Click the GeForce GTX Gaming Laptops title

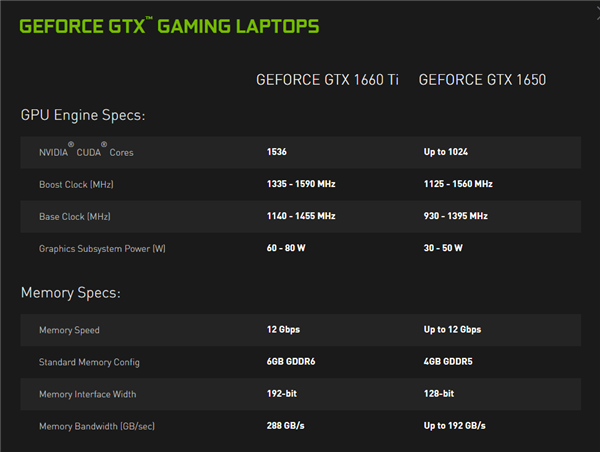coord(170,25)
